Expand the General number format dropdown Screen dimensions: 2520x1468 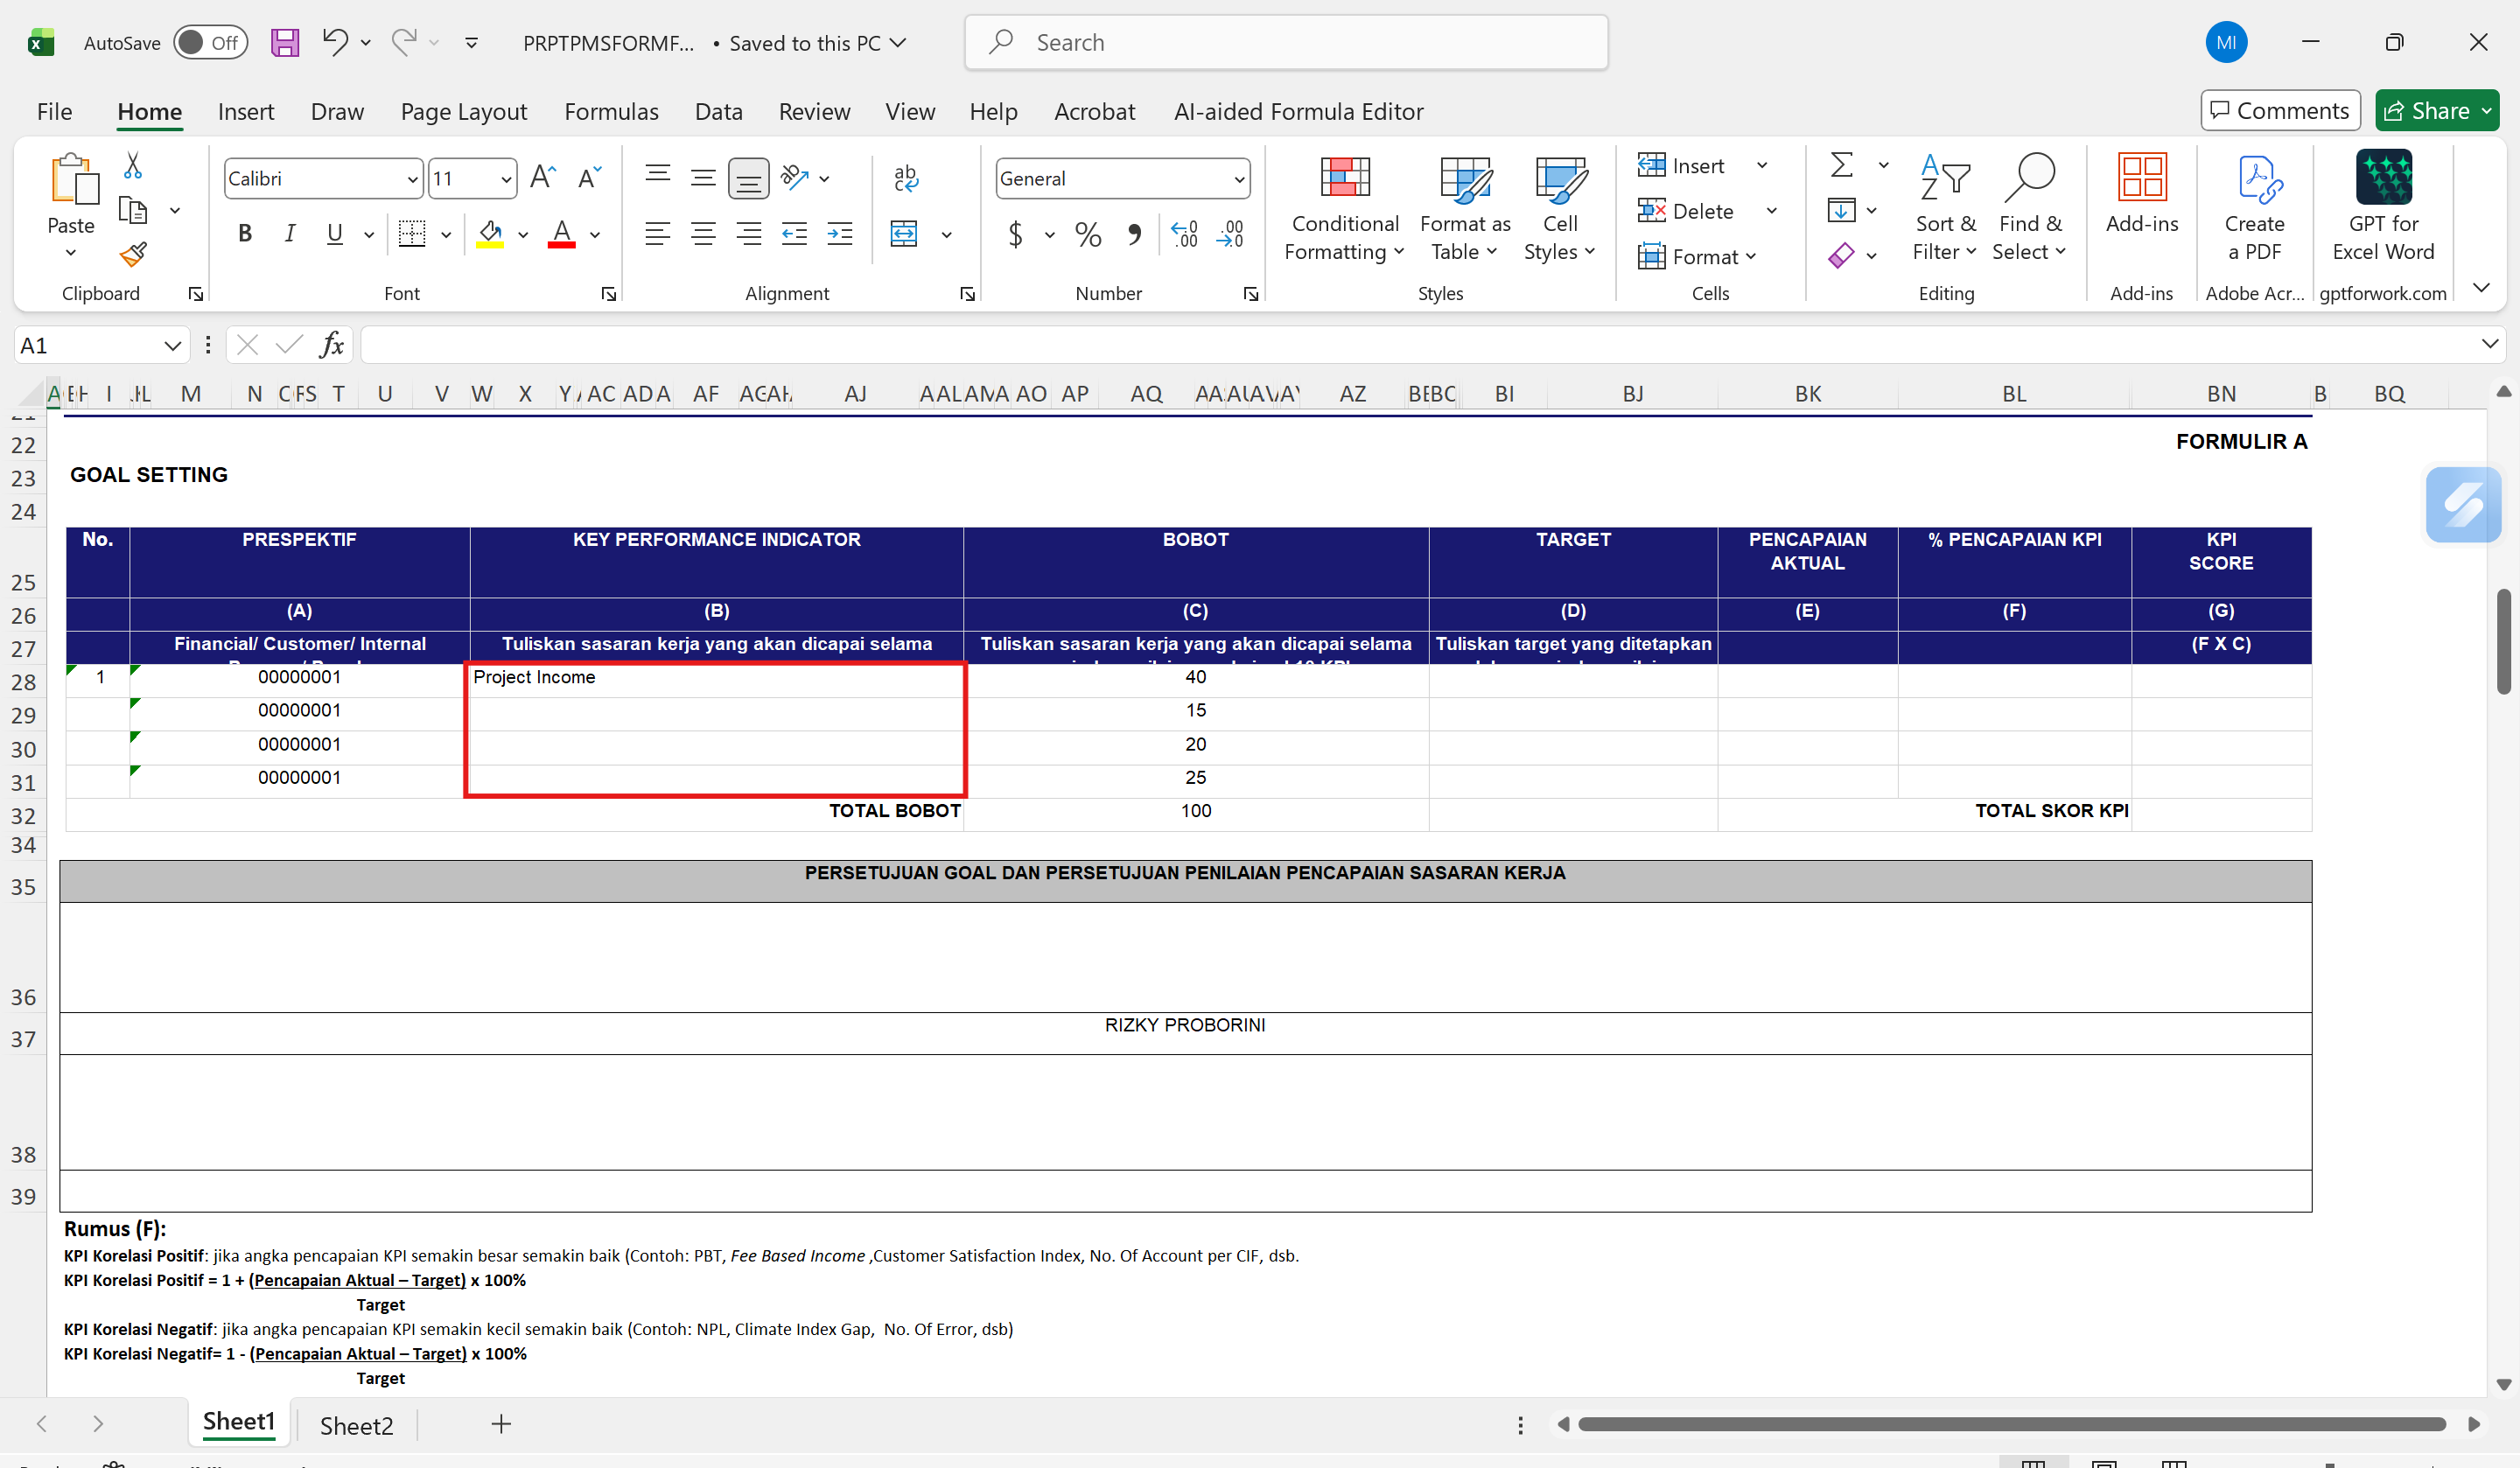click(1239, 179)
